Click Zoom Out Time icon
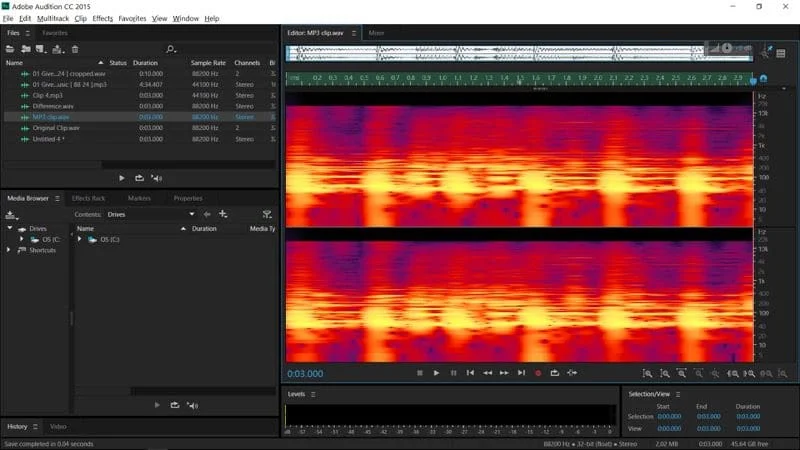This screenshot has height=450, width=800. pos(698,373)
